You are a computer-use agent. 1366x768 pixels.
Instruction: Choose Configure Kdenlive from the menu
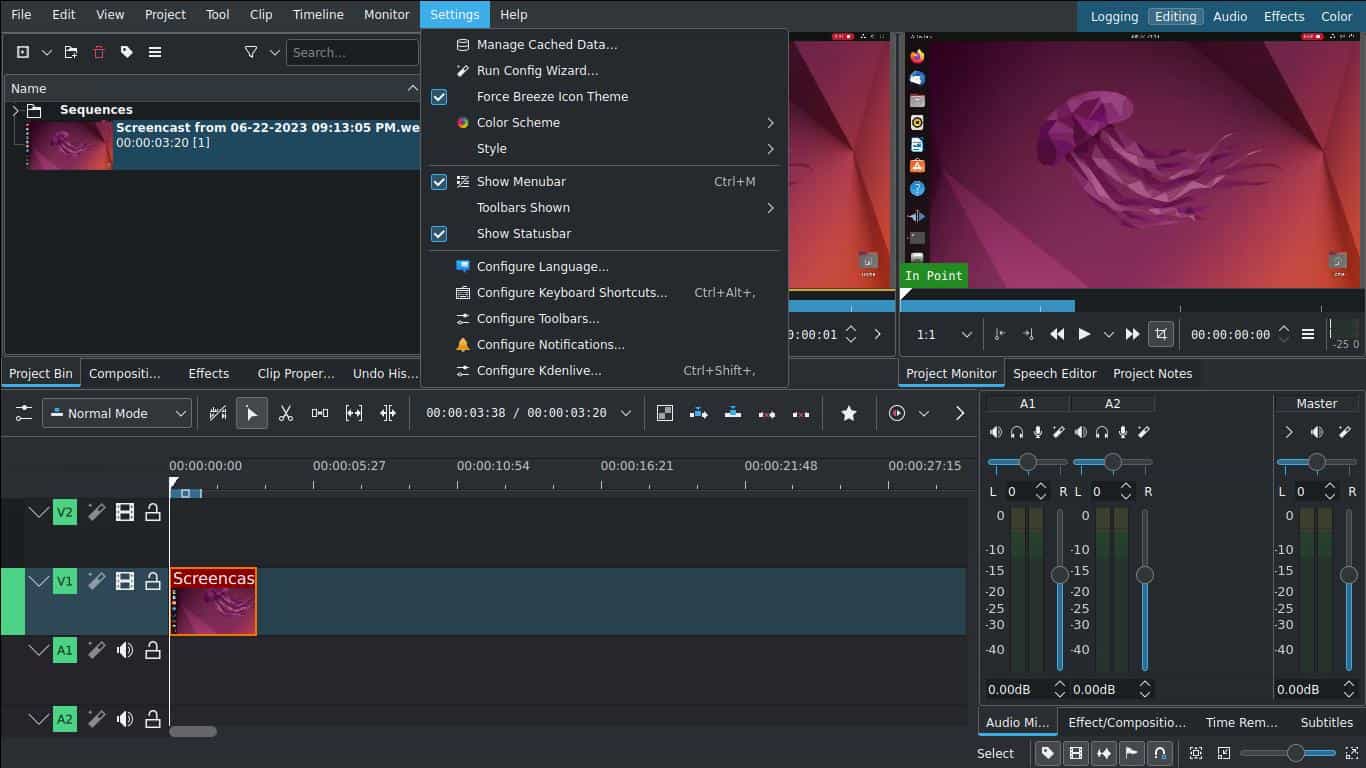pos(538,370)
